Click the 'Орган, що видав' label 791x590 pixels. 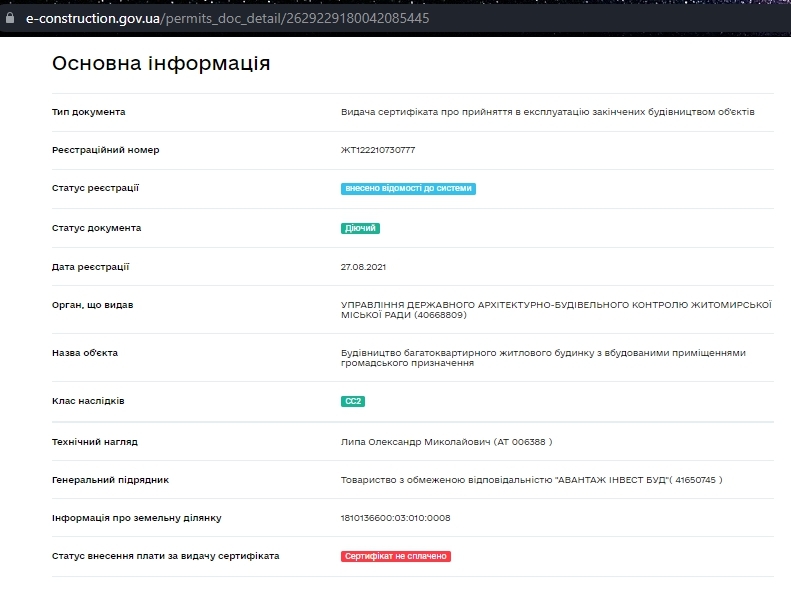coord(92,305)
